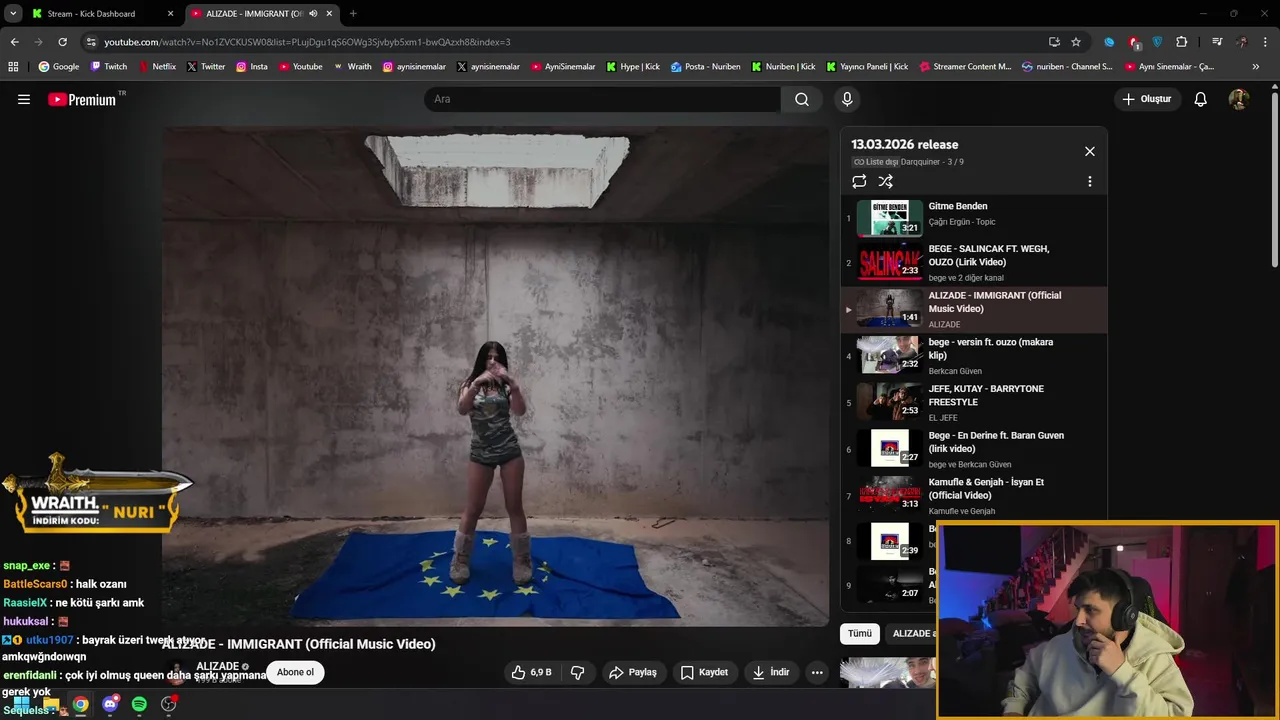Play Bege - En Derine playlist item

point(974,449)
